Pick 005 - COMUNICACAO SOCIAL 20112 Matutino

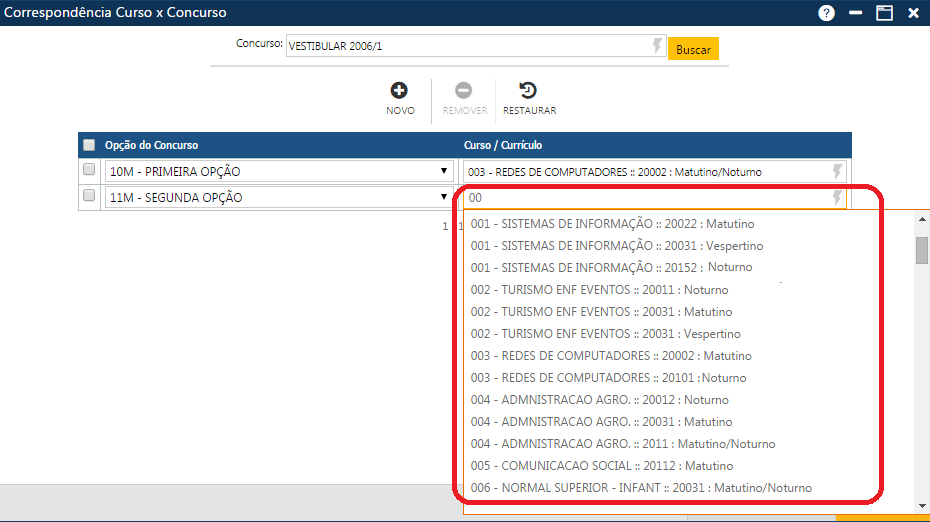[x=601, y=466]
